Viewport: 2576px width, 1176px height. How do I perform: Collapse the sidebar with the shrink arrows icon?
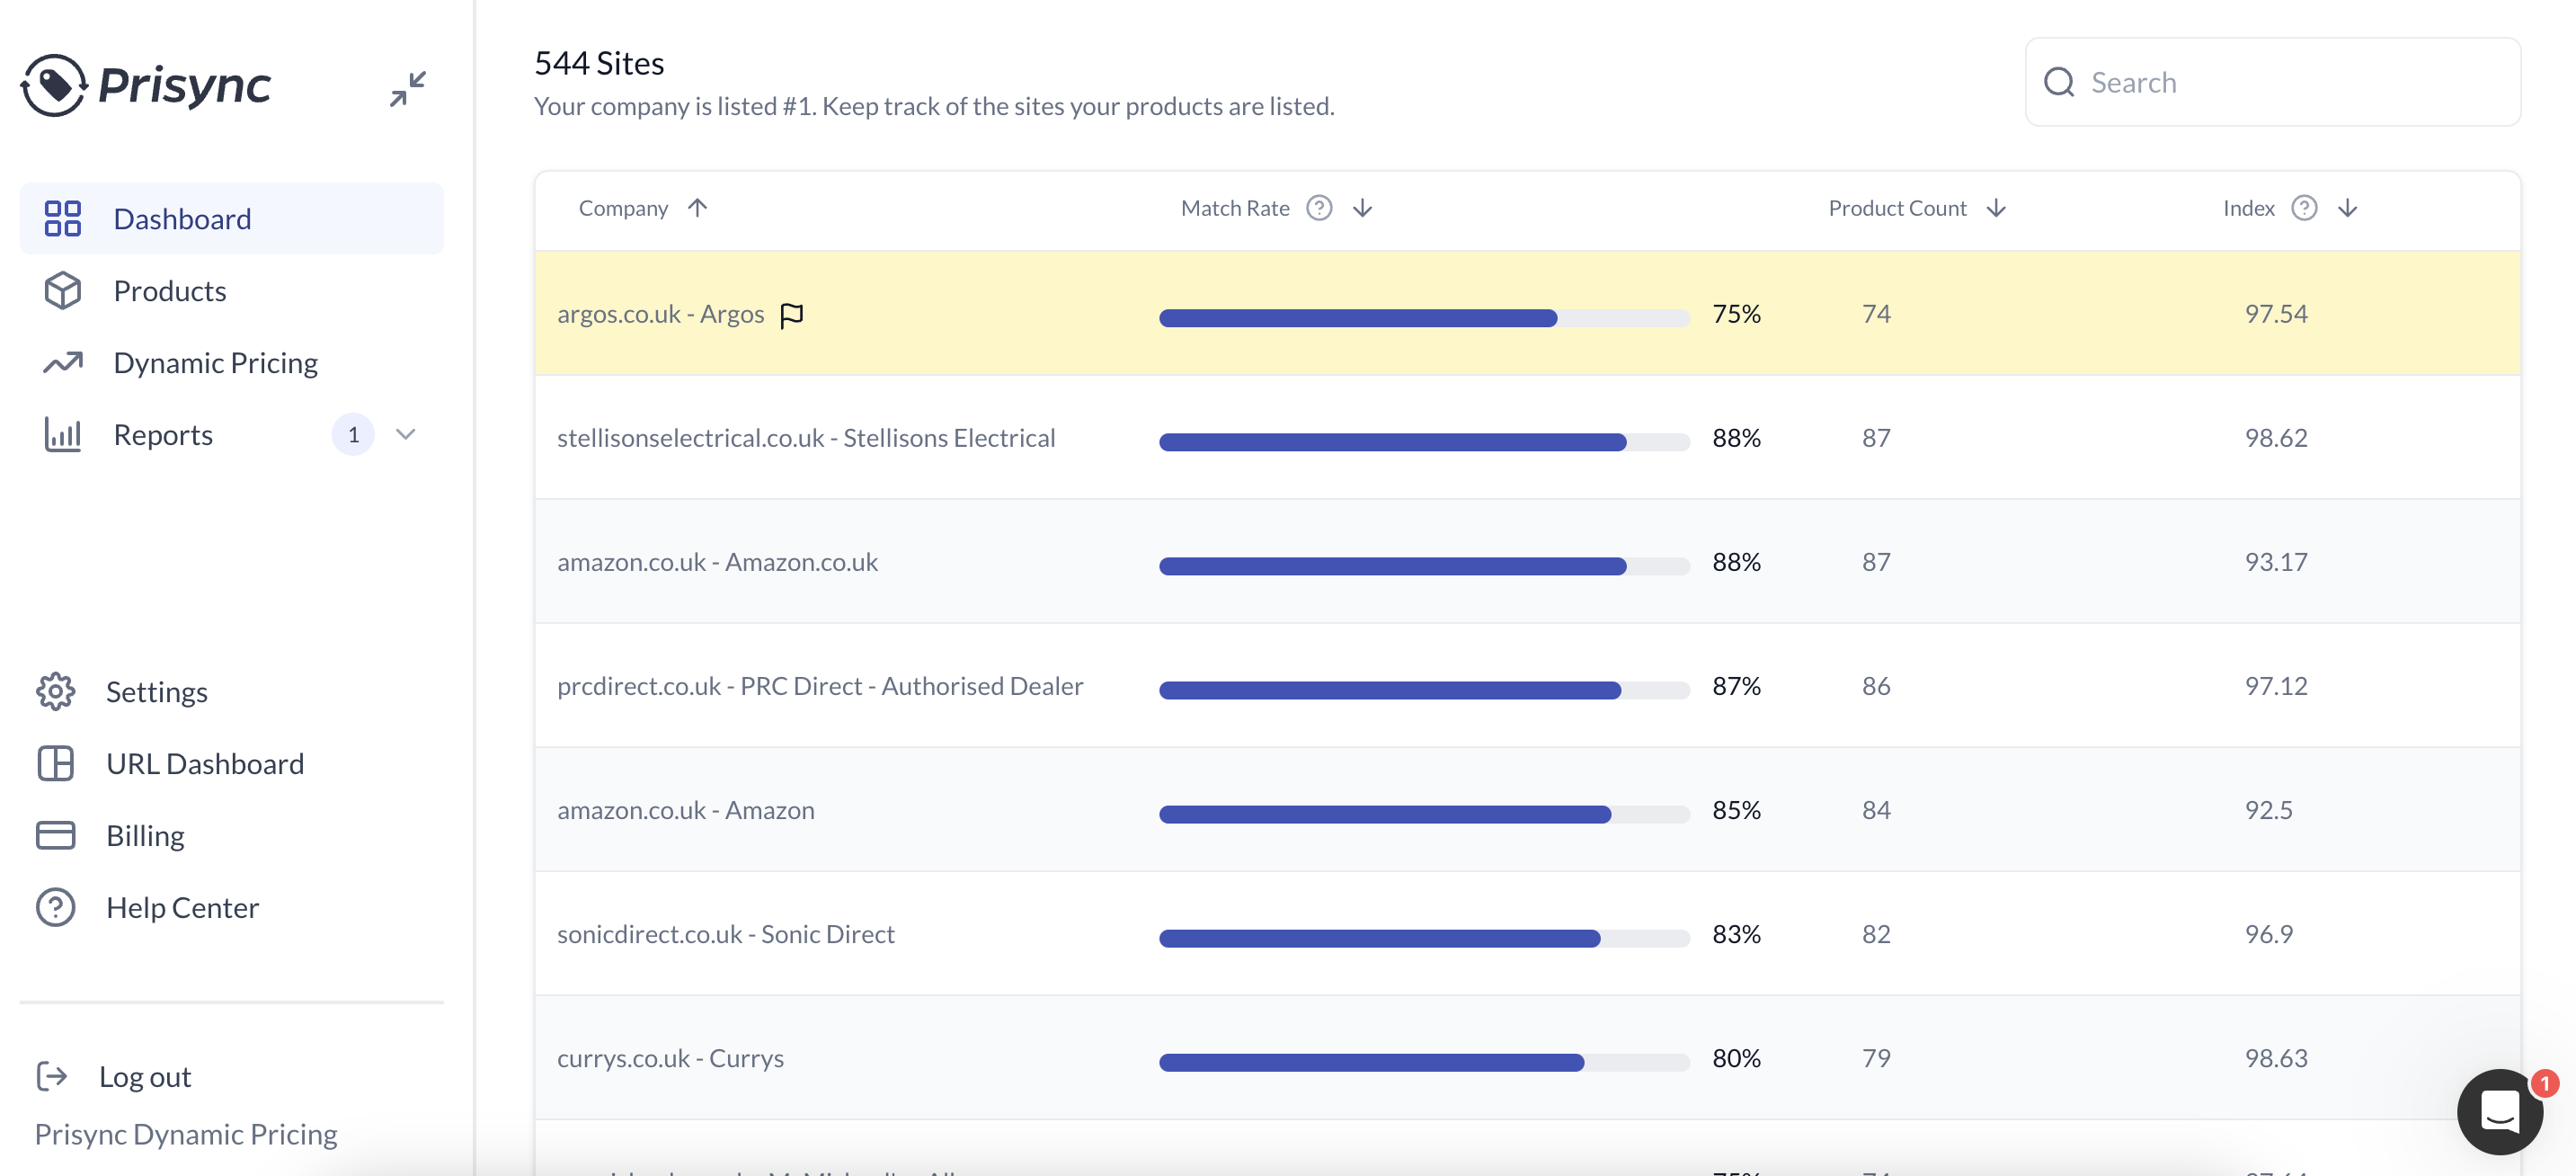click(408, 88)
